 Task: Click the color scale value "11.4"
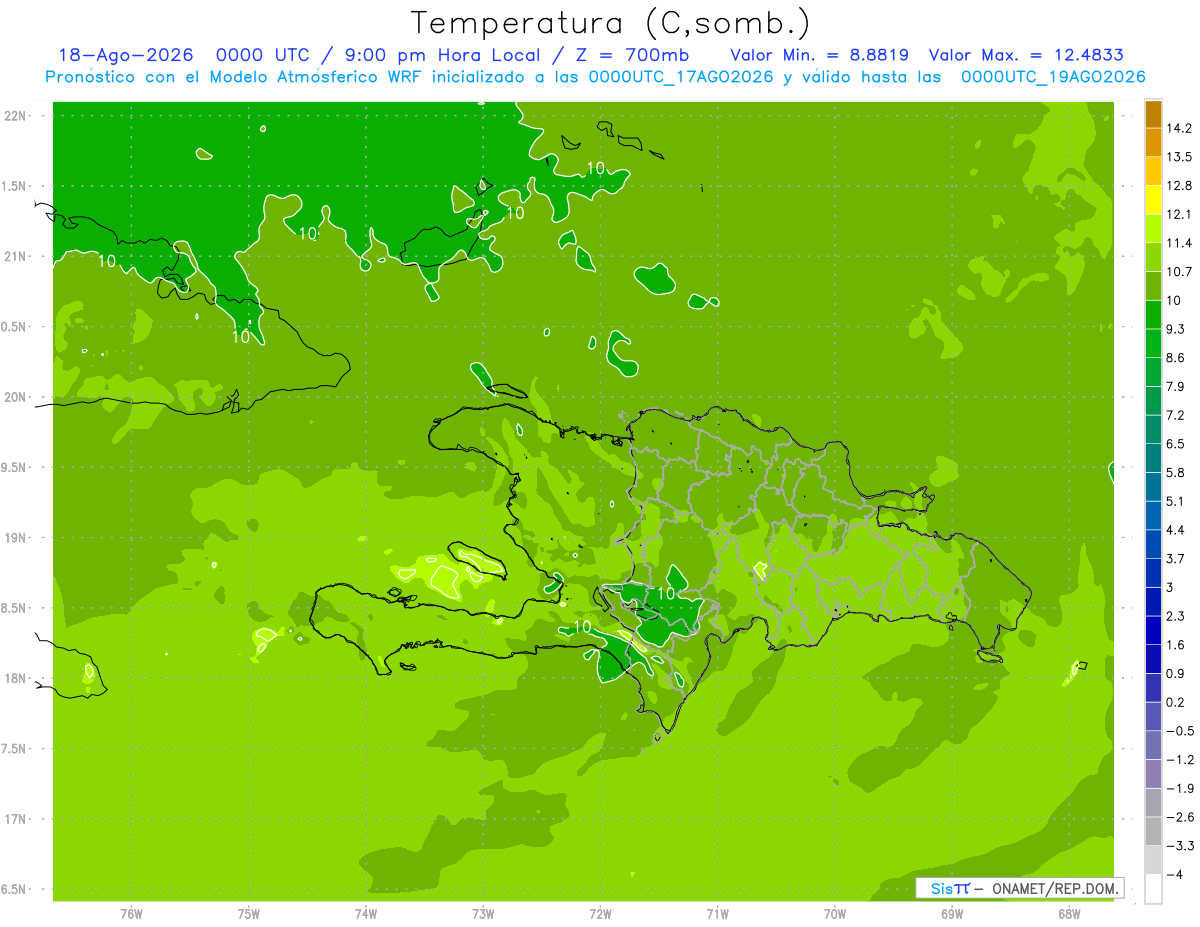pyautogui.click(x=1180, y=243)
